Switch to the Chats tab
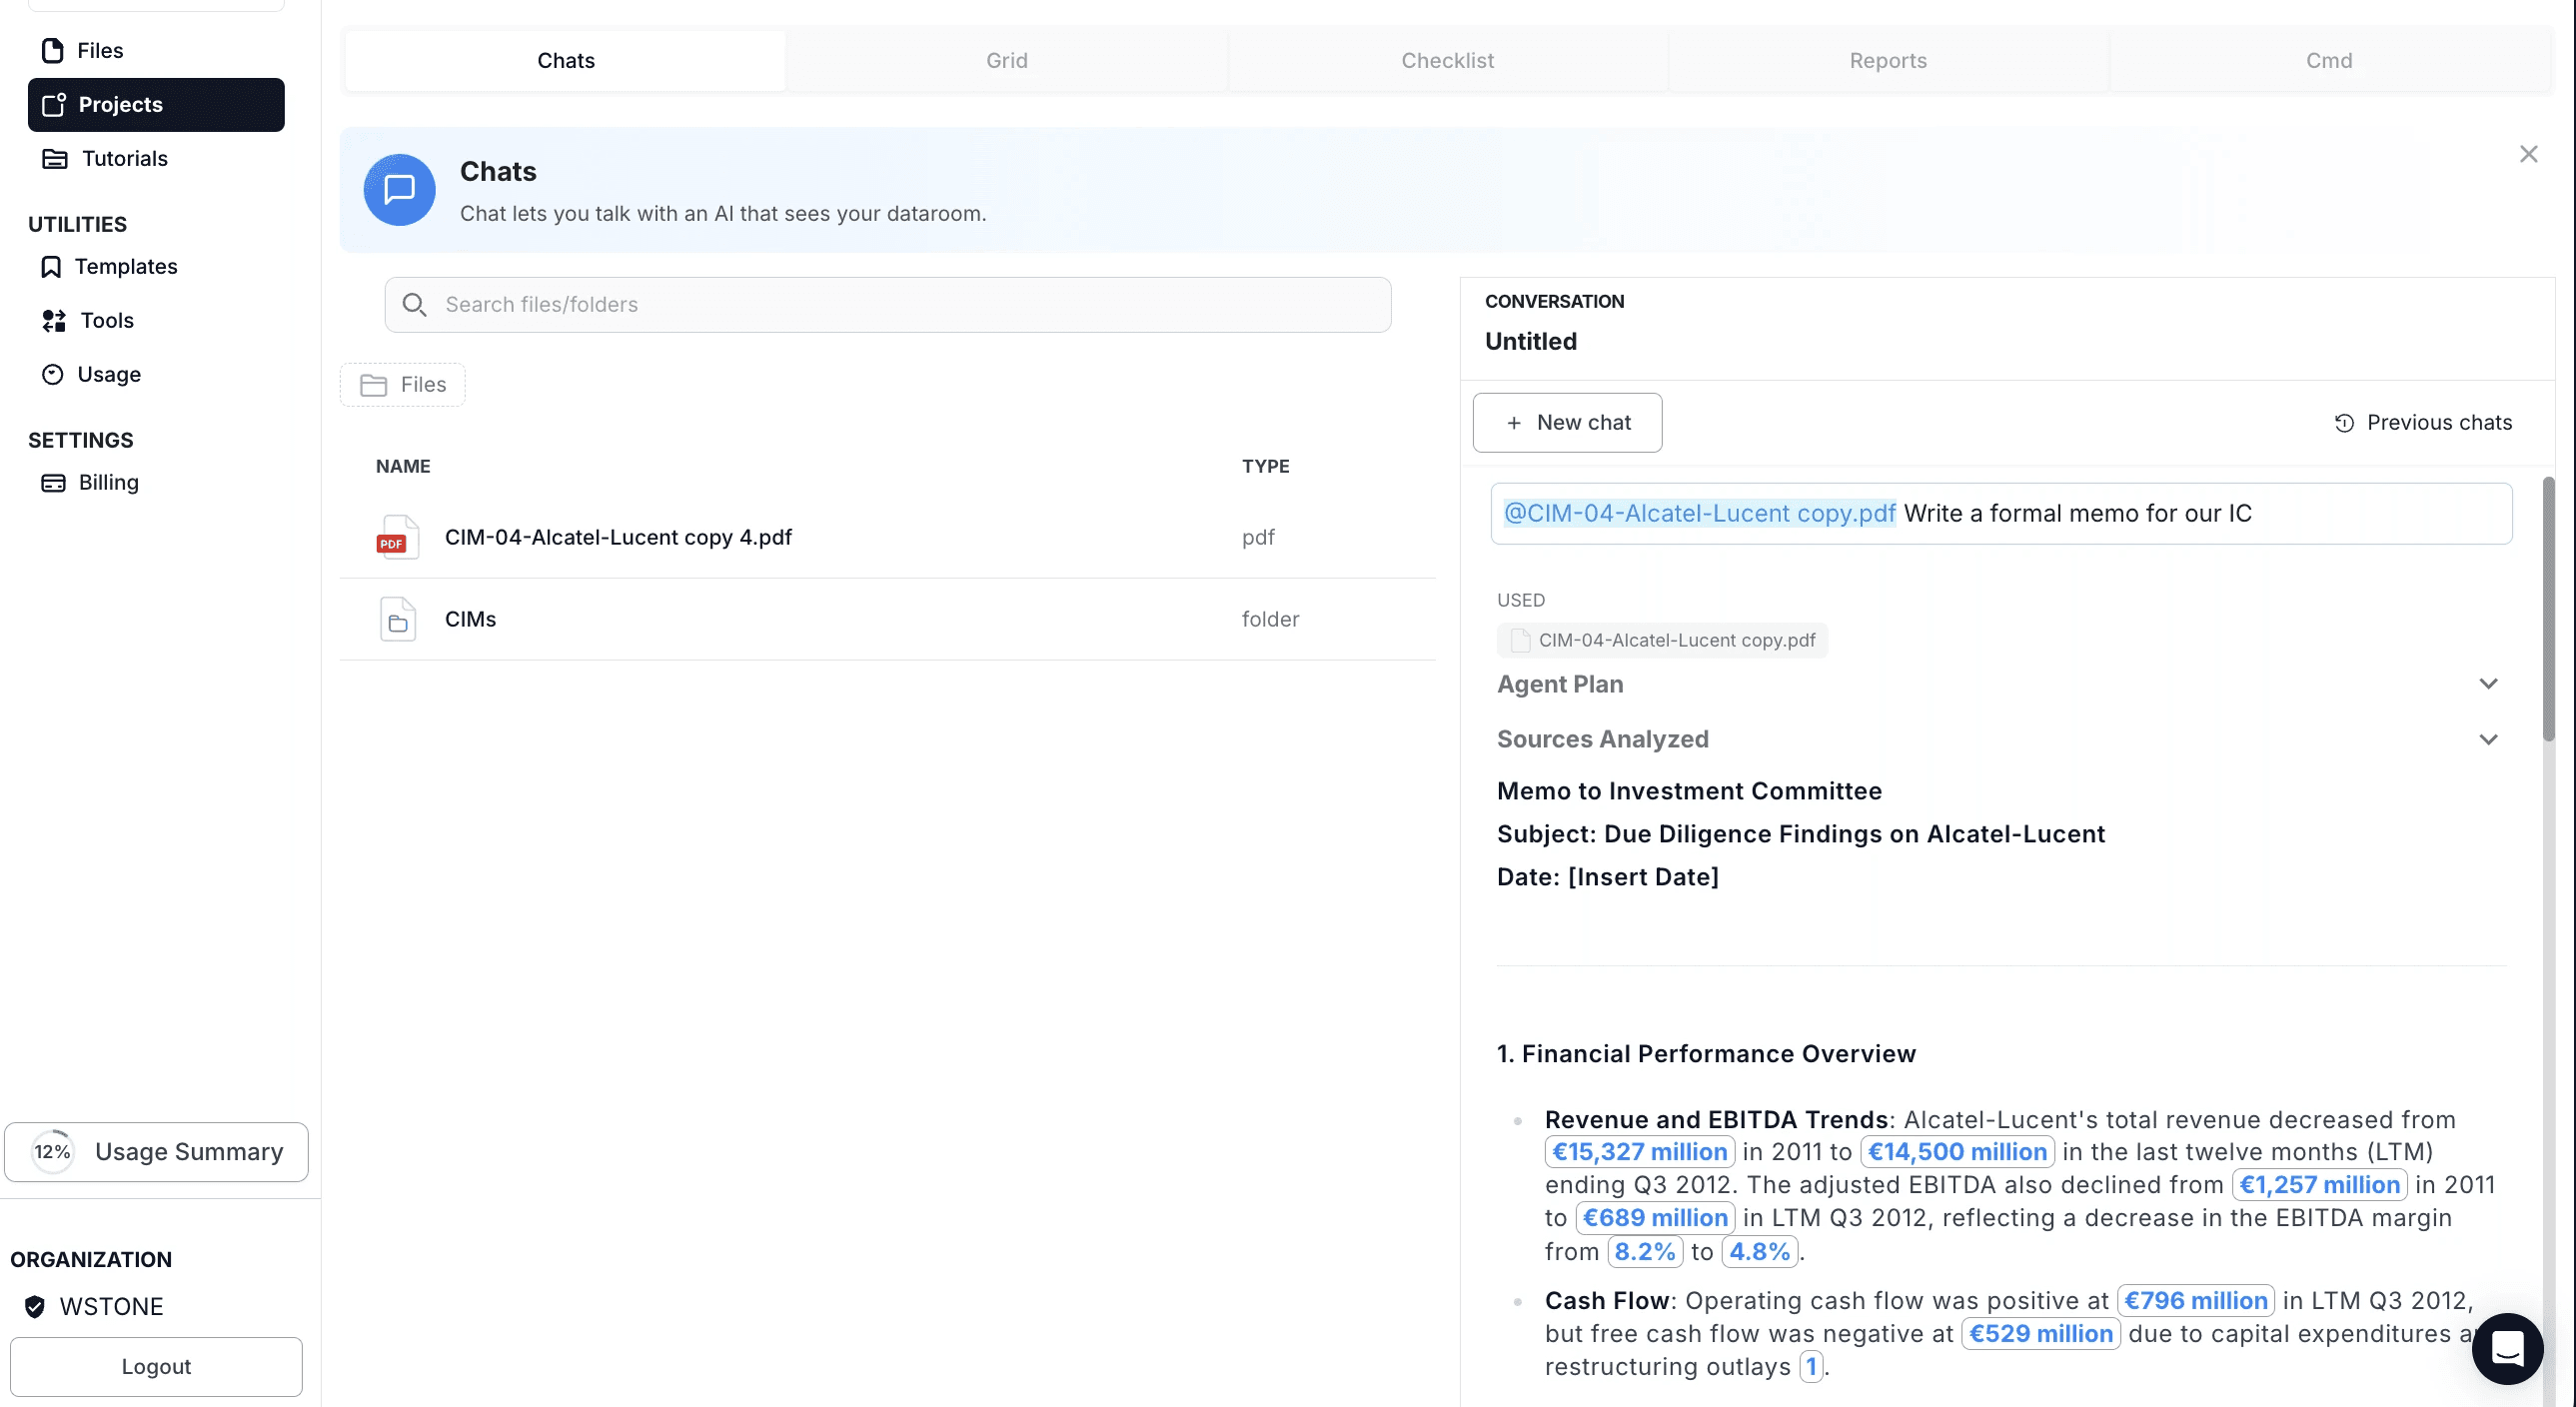The width and height of the screenshot is (2576, 1407). pyautogui.click(x=566, y=61)
